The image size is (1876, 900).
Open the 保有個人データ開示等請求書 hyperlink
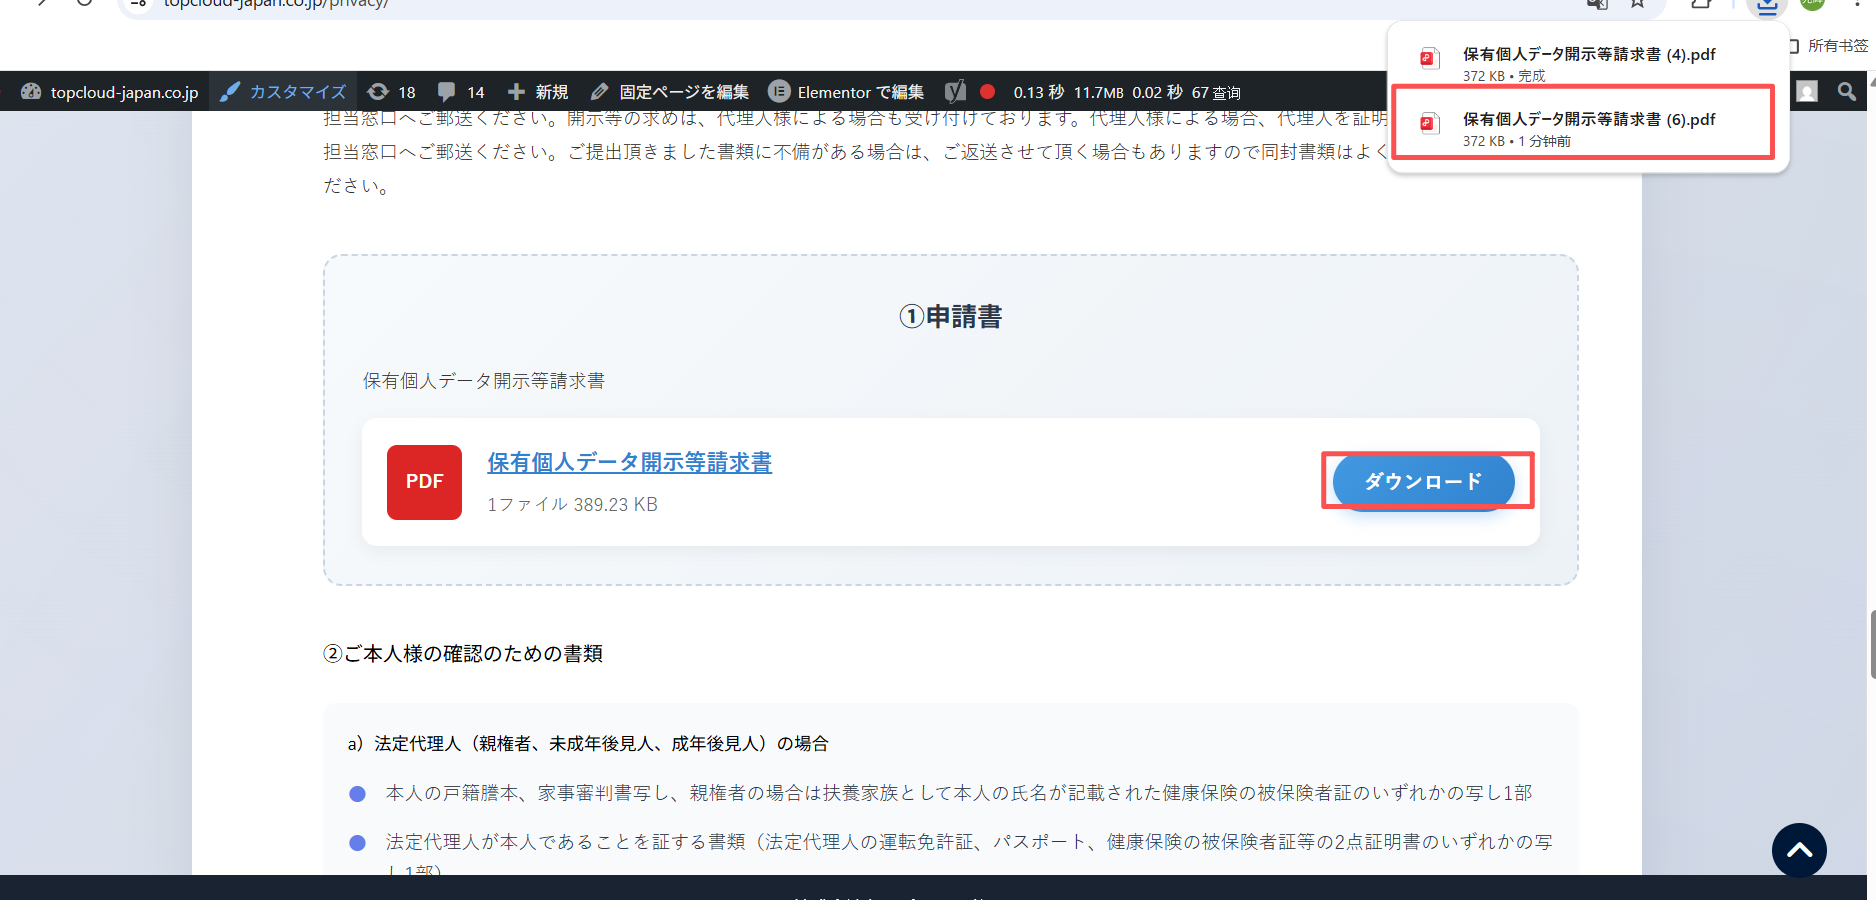click(629, 463)
